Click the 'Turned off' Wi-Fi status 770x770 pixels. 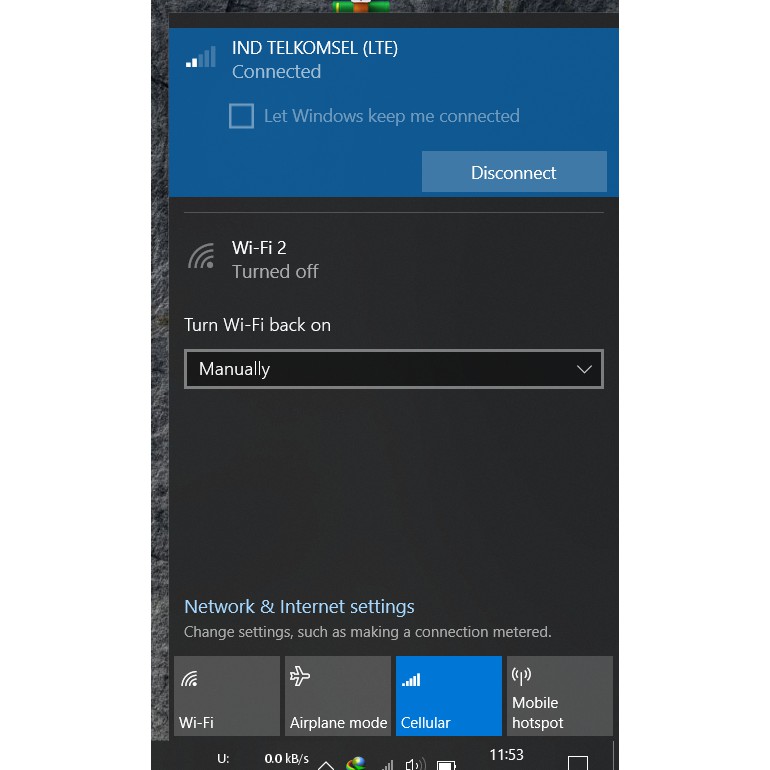(275, 272)
